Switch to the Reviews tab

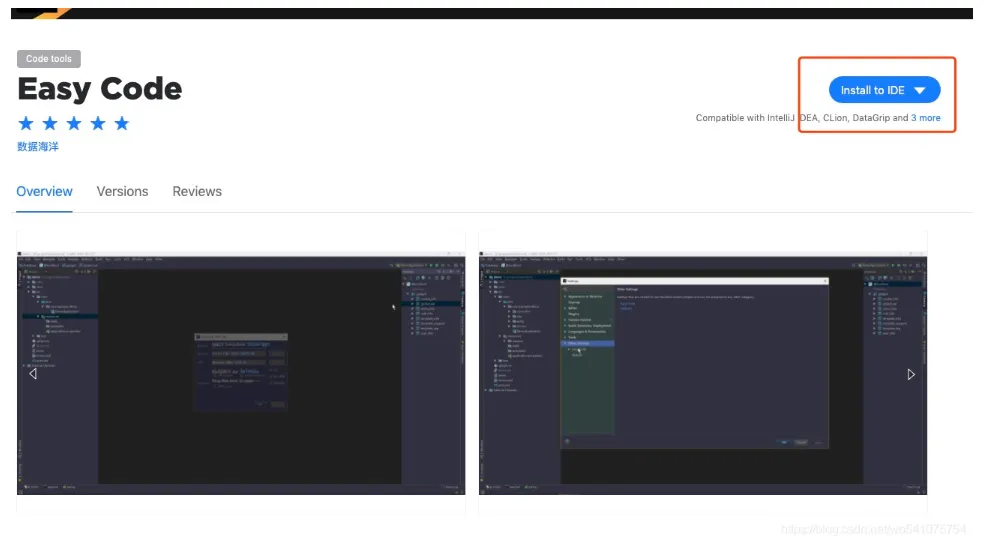click(197, 191)
